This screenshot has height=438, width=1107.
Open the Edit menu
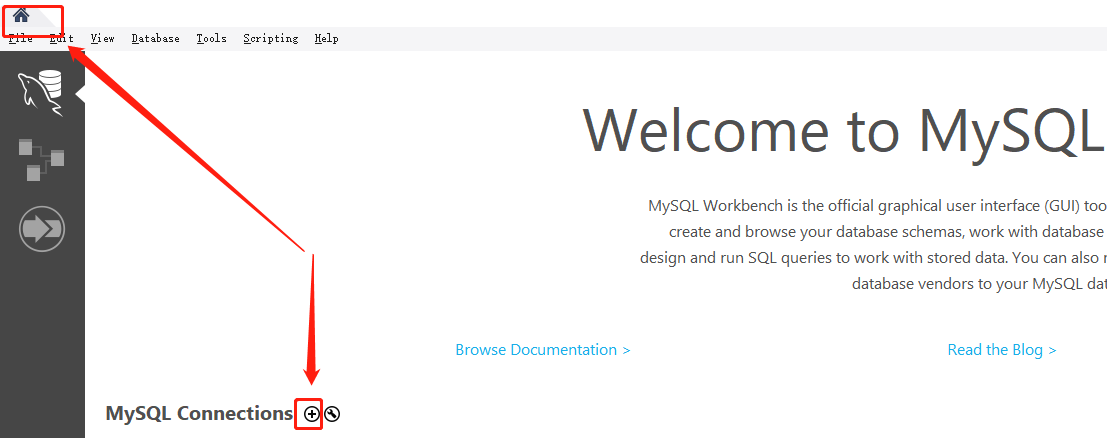(x=61, y=39)
